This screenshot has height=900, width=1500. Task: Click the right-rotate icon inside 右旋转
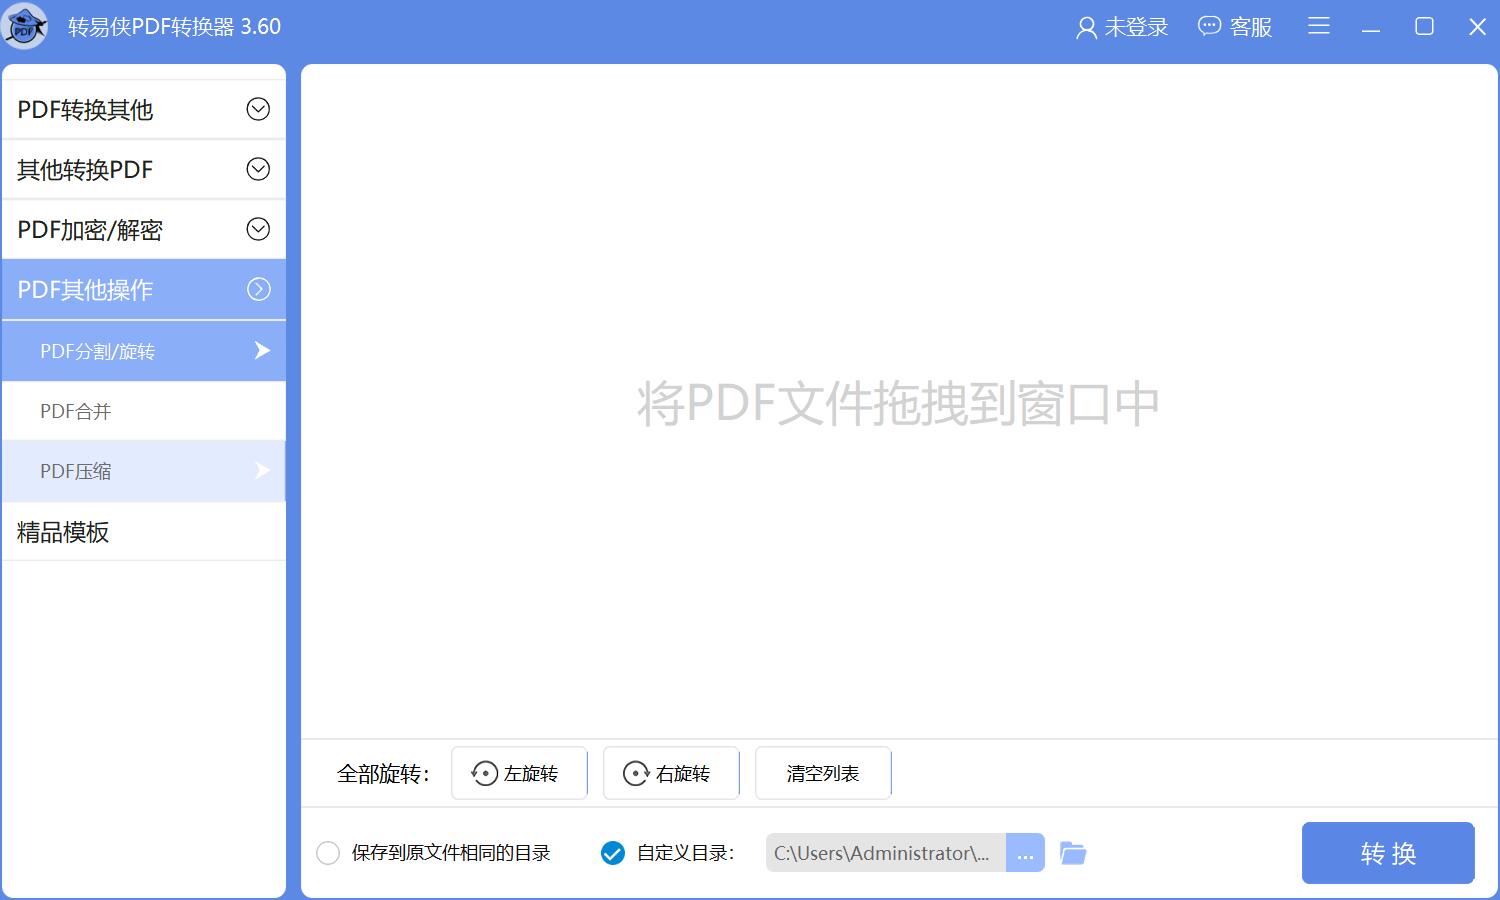pos(636,772)
